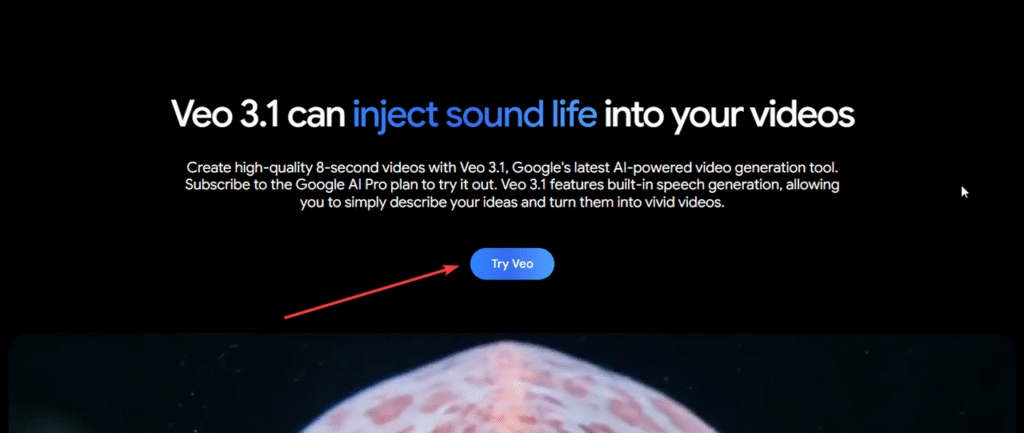Click the pink spotted jellyfish dome
This screenshot has height=433, width=1024.
click(x=509, y=392)
